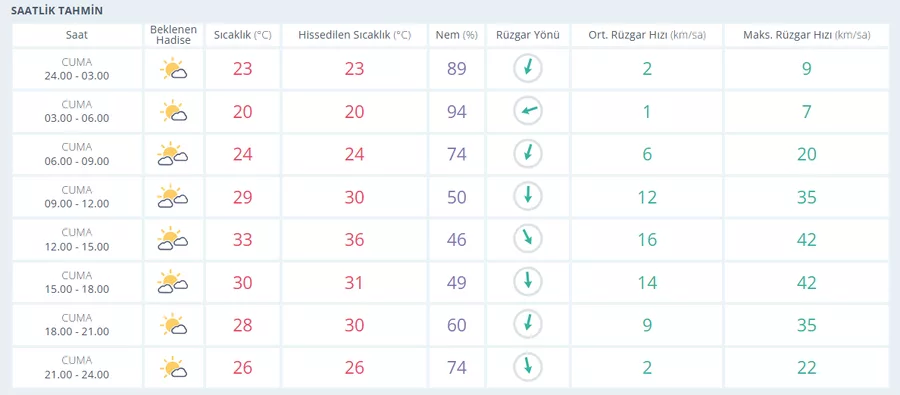
Task: Select the CUMA 09.00 - 12.00 time cell
Action: [x=77, y=197]
